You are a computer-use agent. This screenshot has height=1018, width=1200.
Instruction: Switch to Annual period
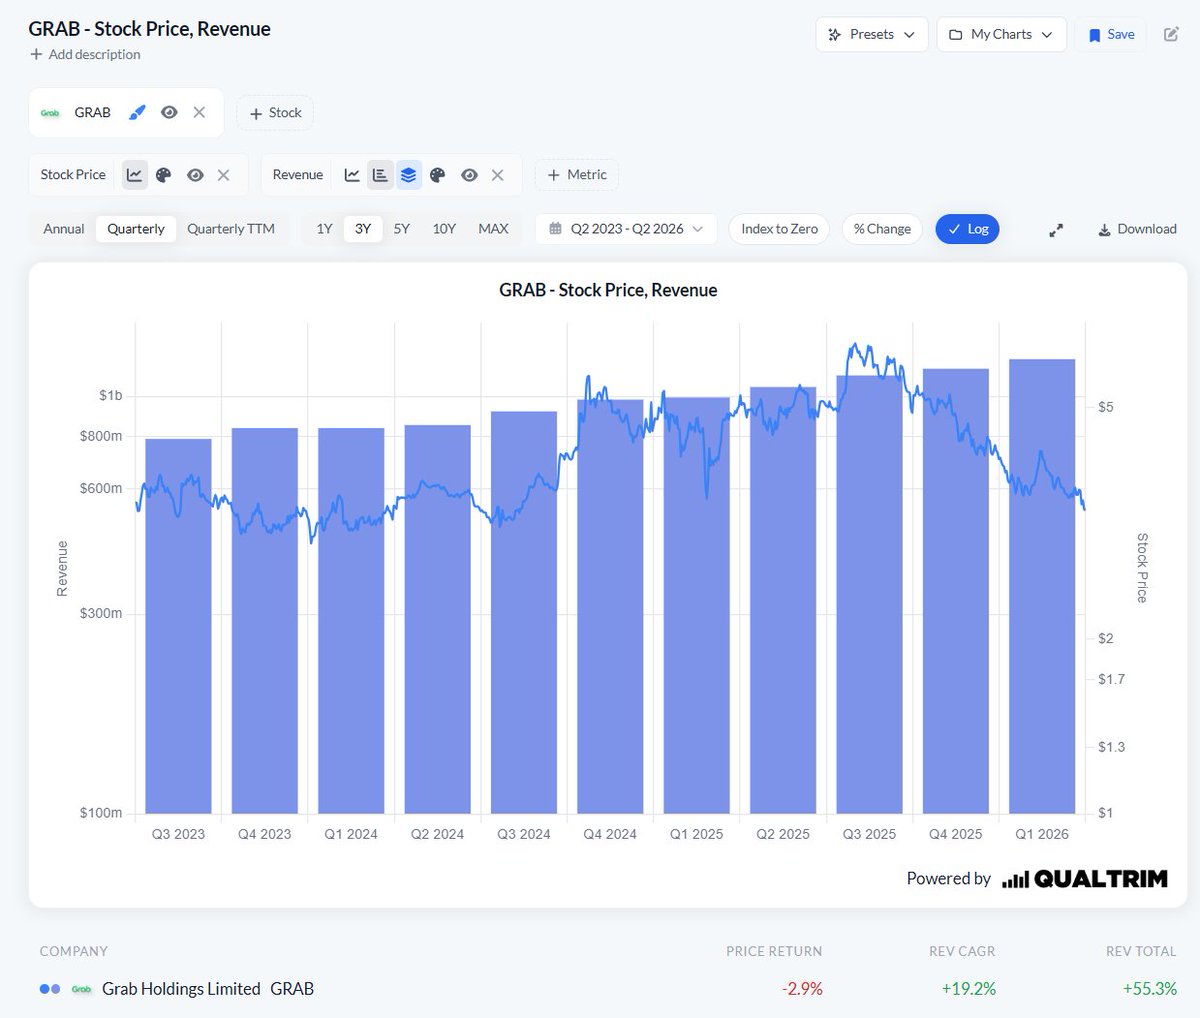click(64, 229)
